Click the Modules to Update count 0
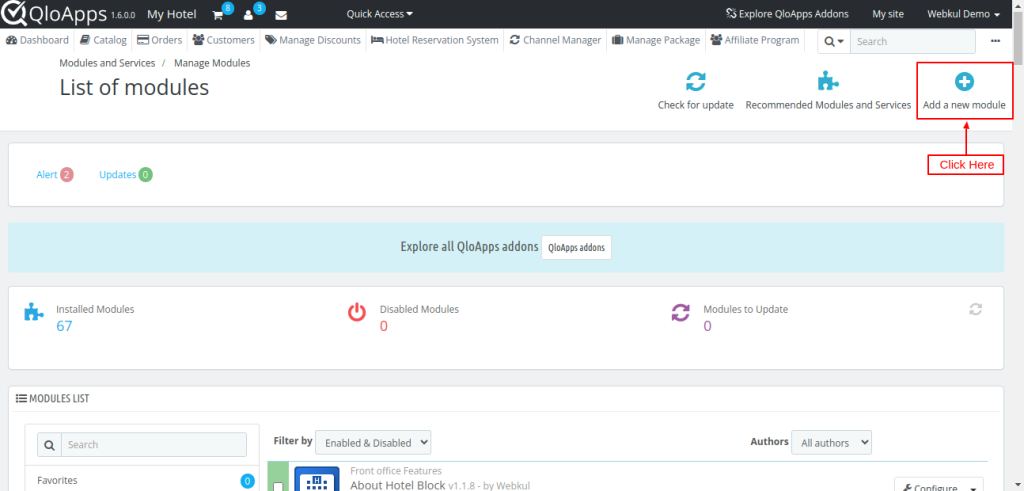 [707, 326]
